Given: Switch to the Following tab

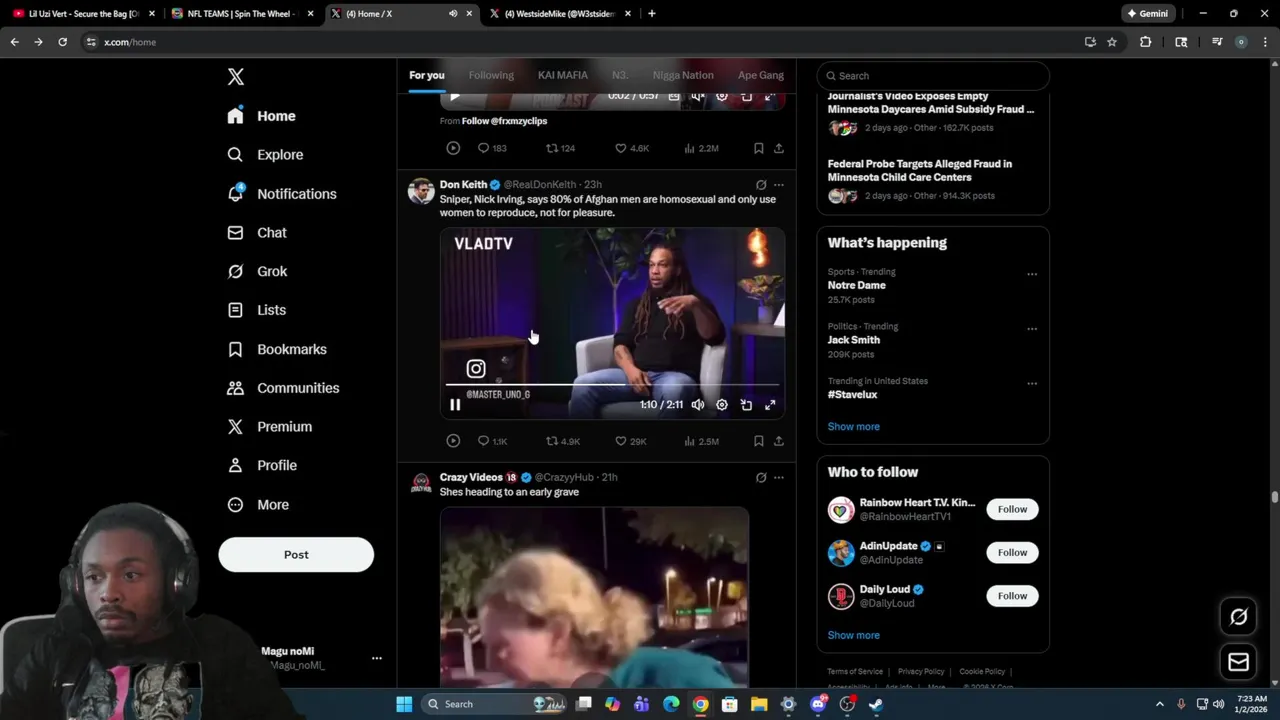Looking at the screenshot, I should point(491,75).
